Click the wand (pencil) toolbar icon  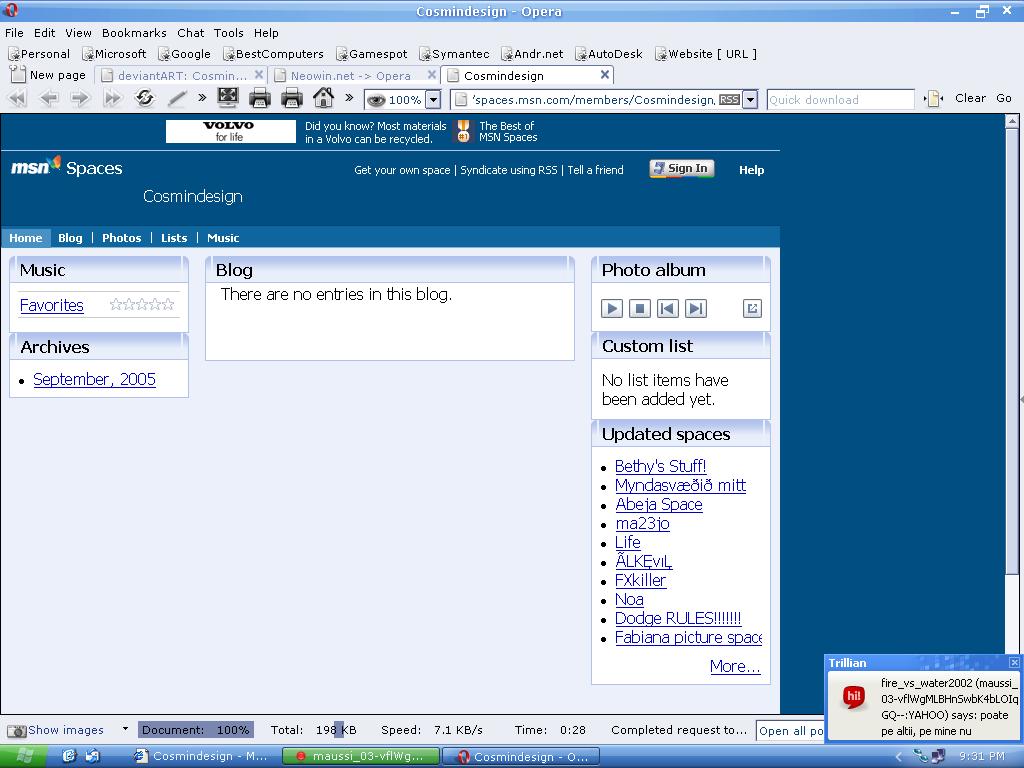tap(176, 99)
